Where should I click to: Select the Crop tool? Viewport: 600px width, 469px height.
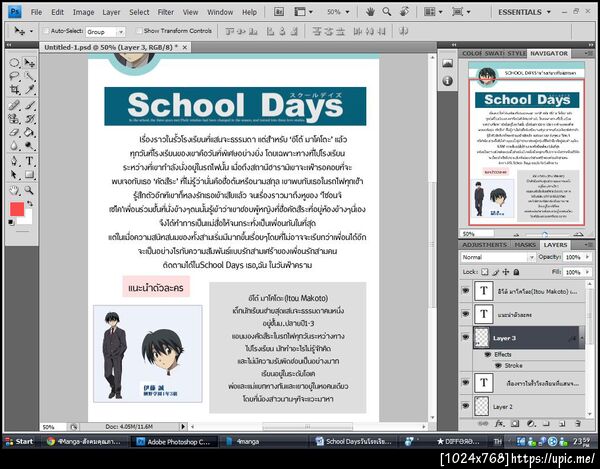pyautogui.click(x=14, y=90)
